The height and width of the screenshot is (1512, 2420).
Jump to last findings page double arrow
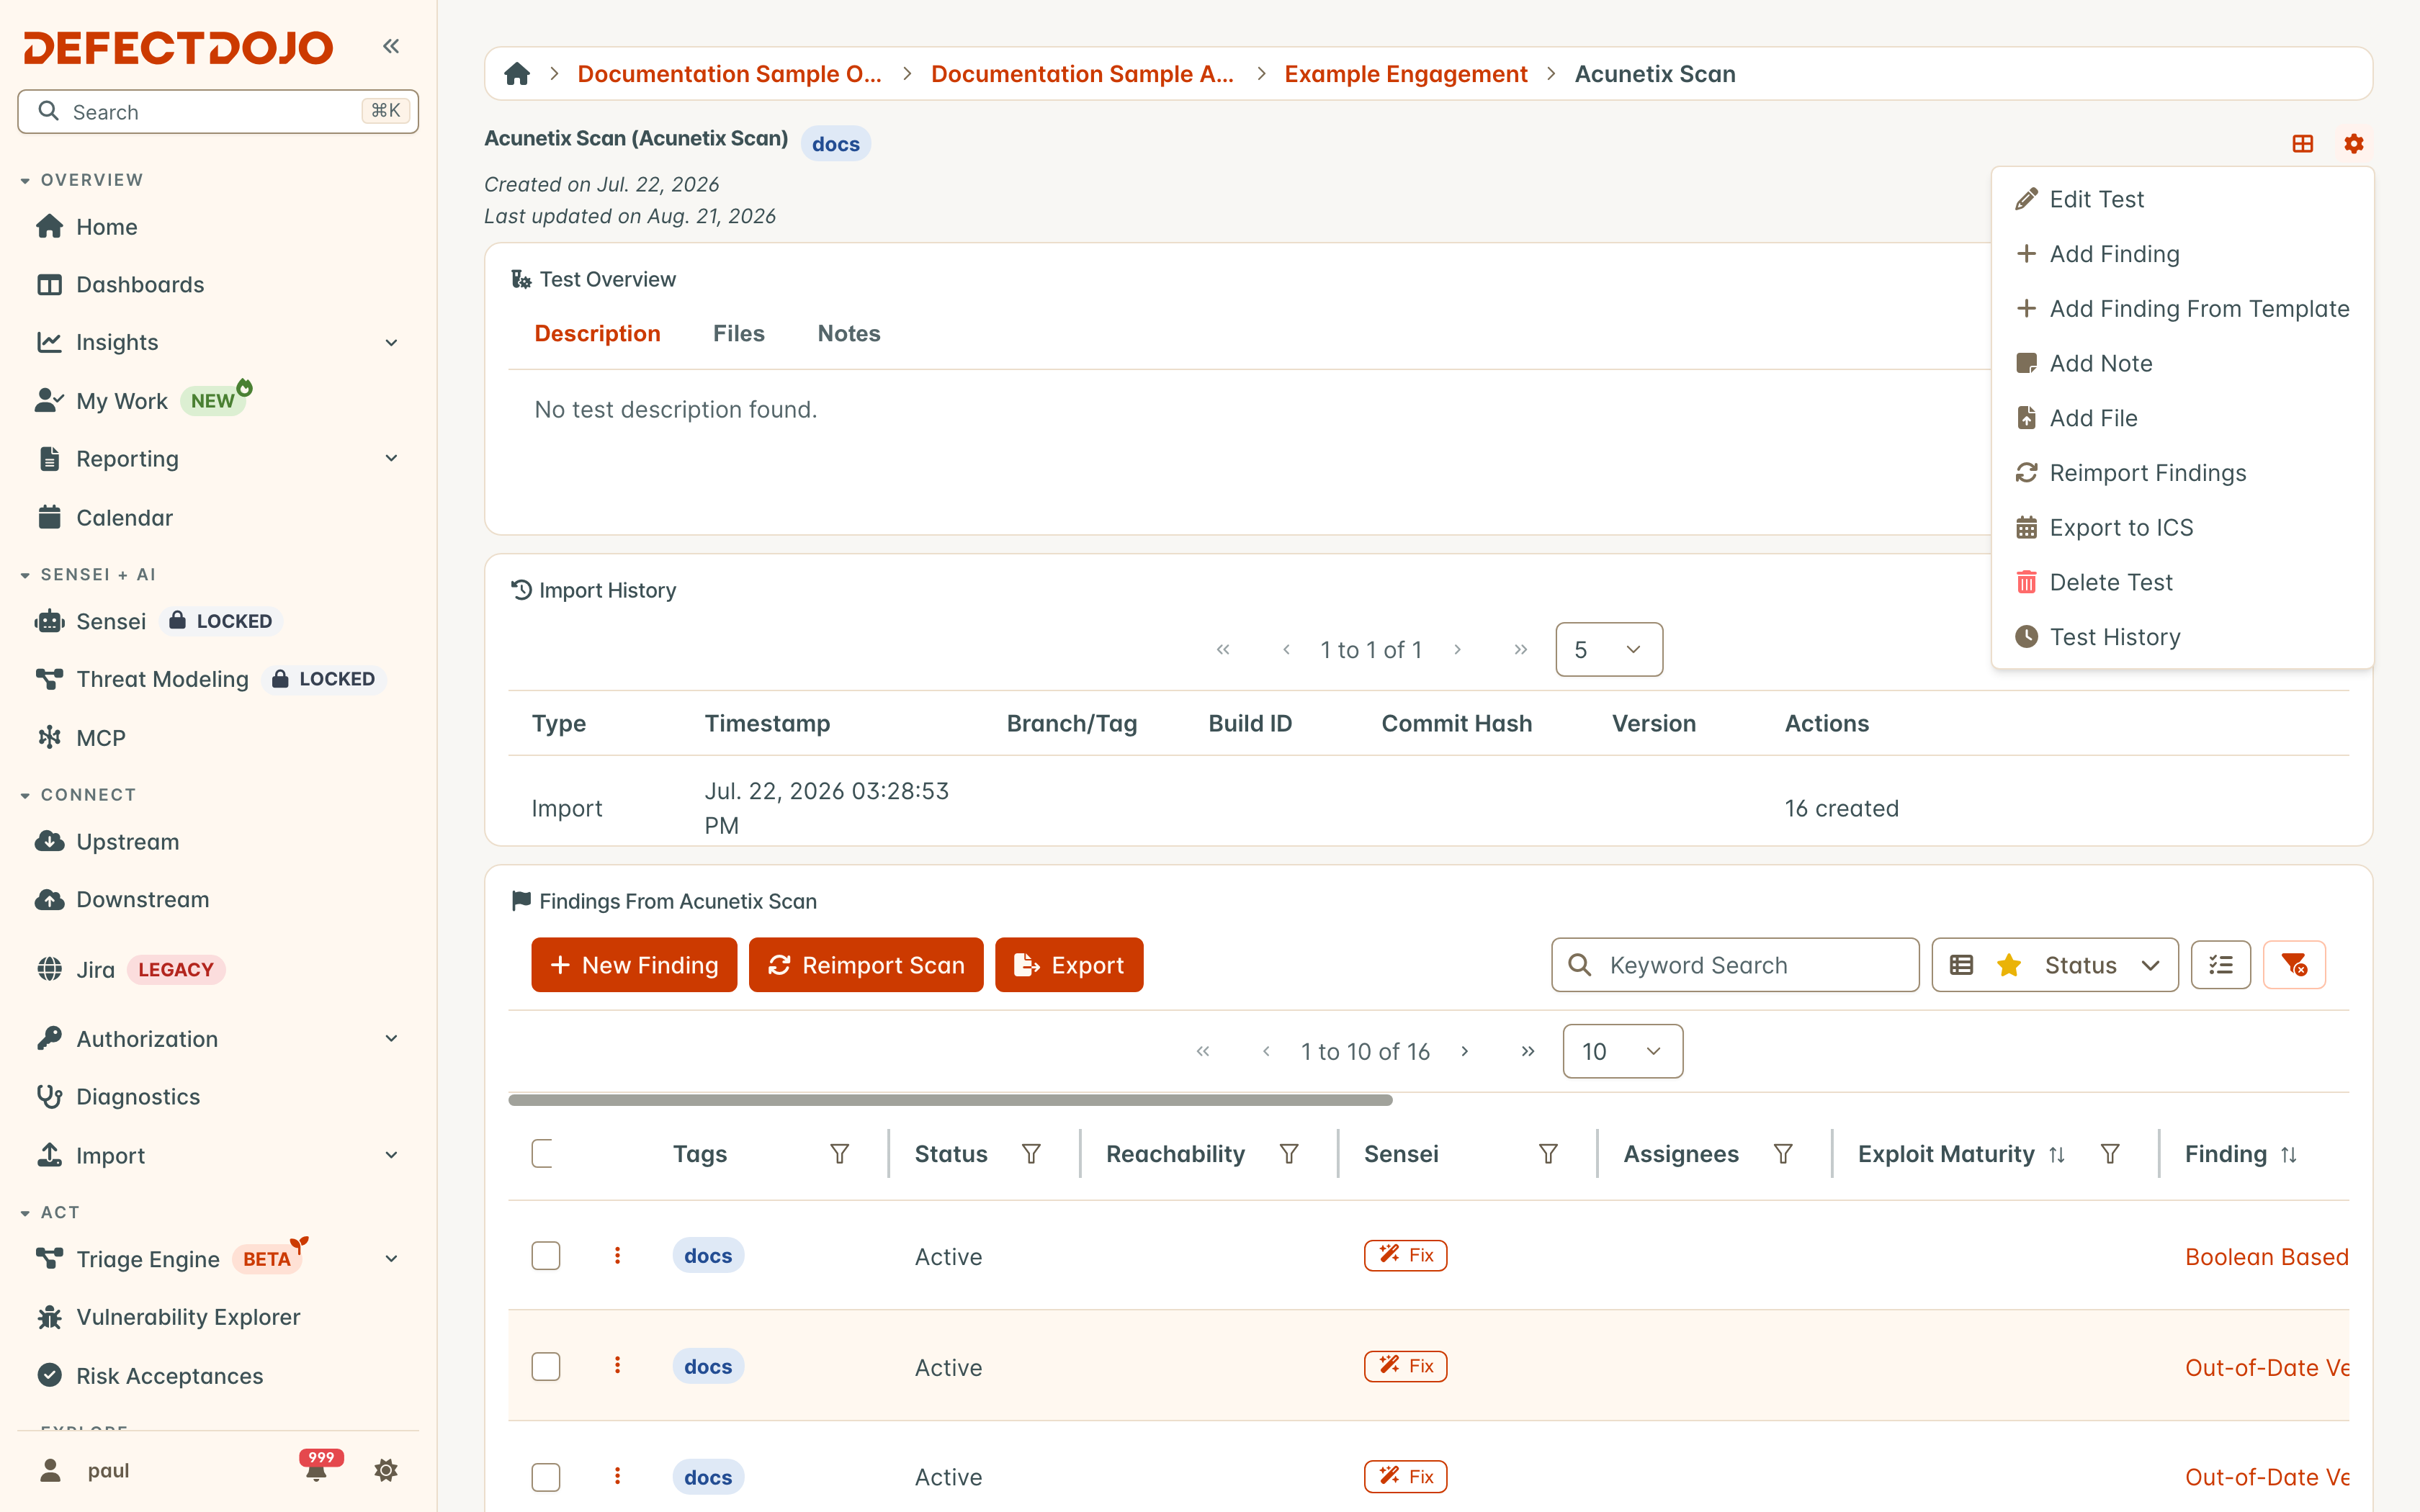1528,1051
